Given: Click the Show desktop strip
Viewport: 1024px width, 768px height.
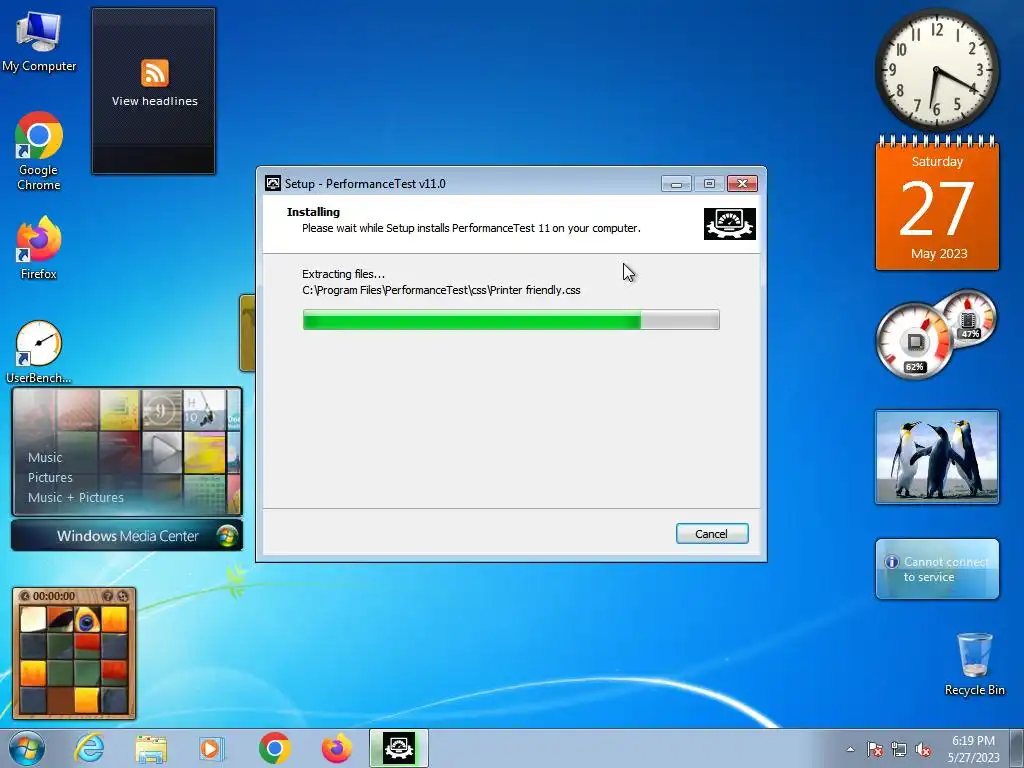Looking at the screenshot, I should click(x=1017, y=748).
